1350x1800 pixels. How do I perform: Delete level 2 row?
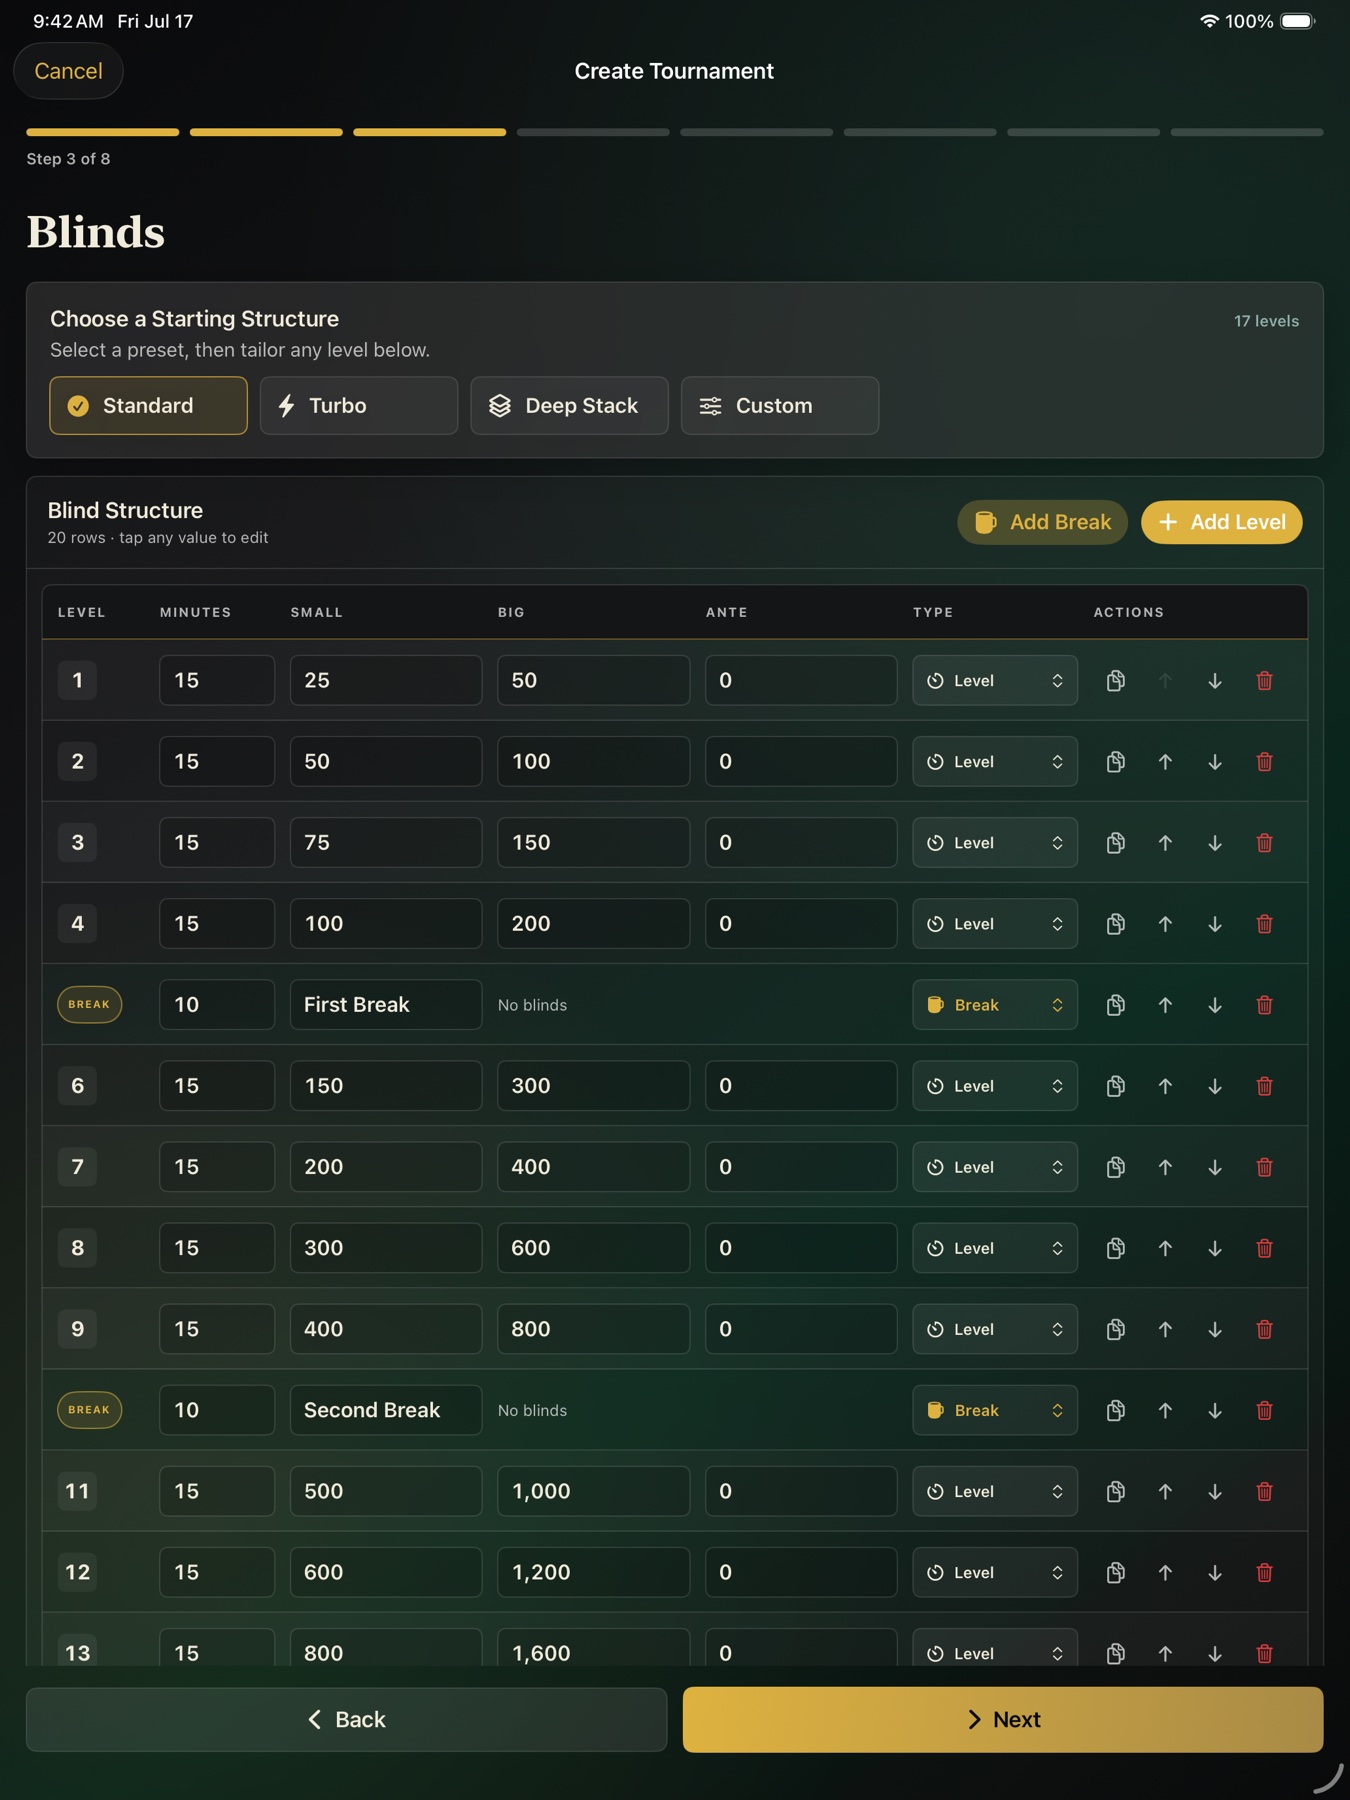(x=1265, y=762)
